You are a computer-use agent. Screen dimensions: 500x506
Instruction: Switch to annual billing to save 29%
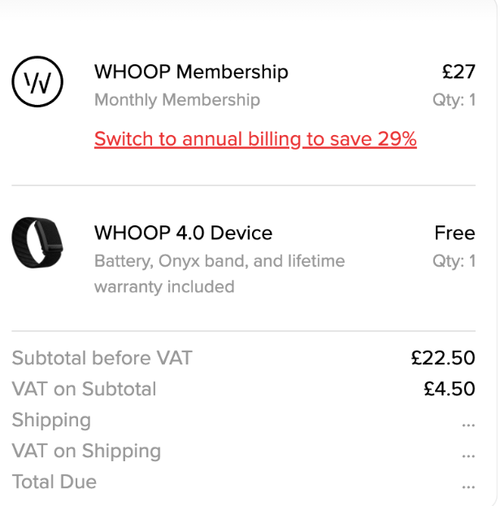coord(255,139)
